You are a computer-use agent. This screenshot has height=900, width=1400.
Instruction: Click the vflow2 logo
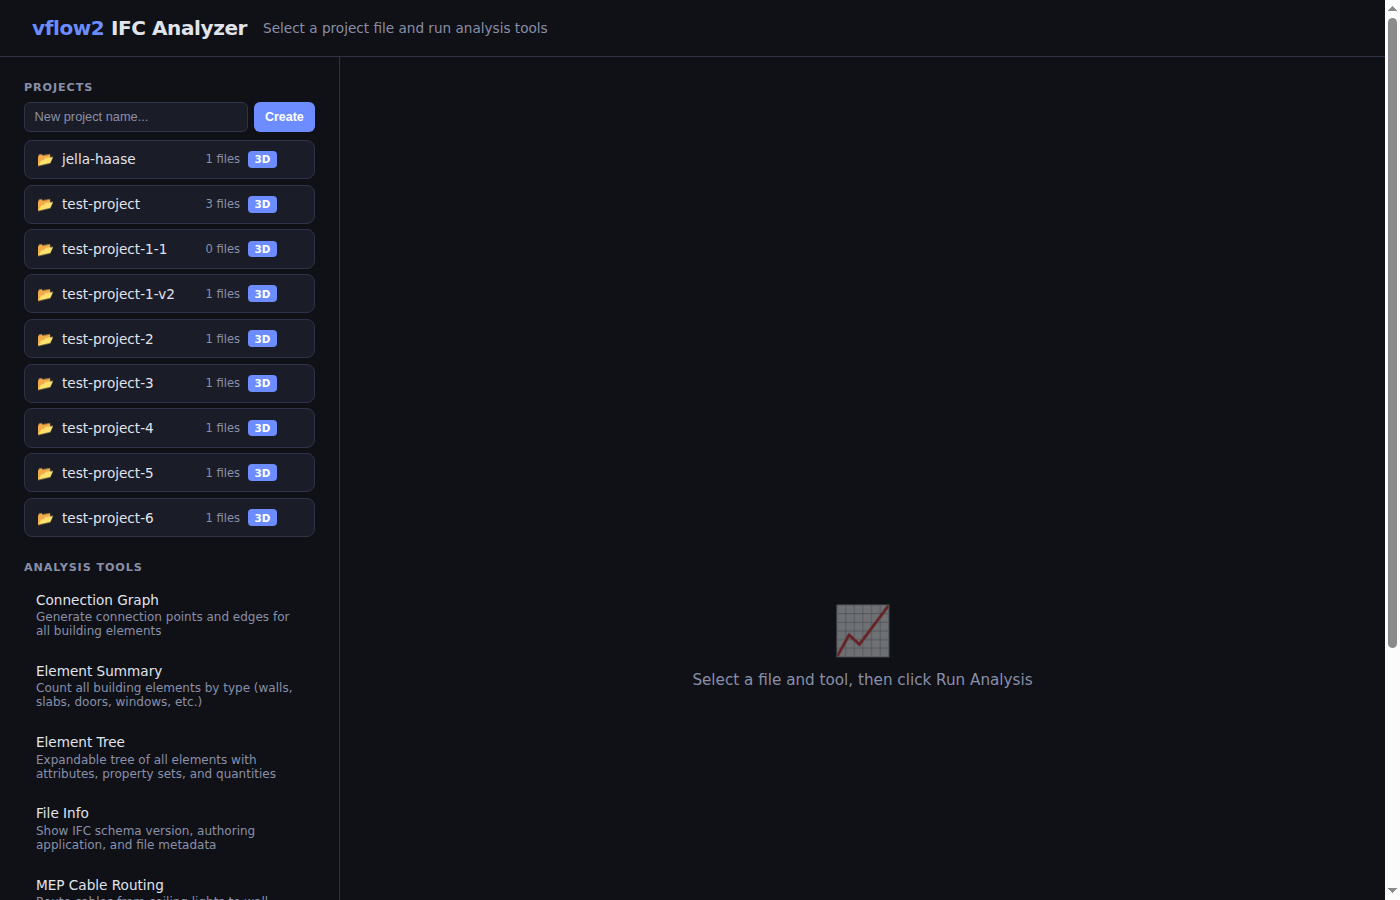[x=68, y=27]
